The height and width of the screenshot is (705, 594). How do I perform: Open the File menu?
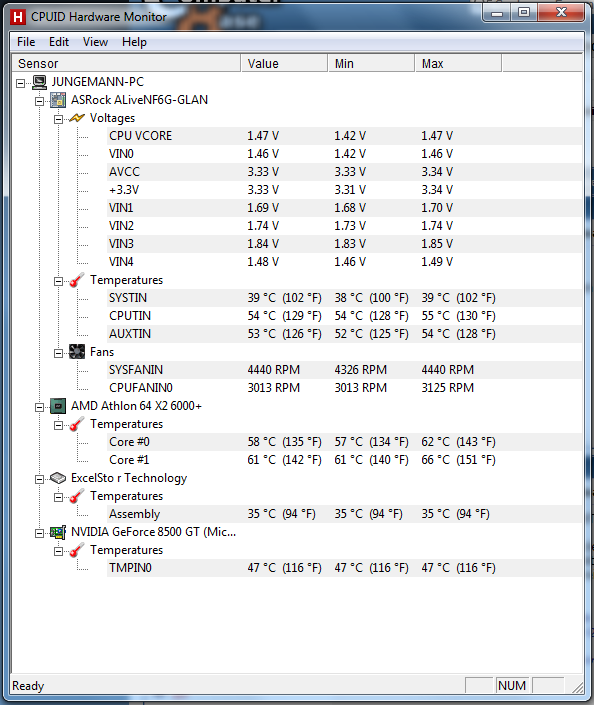pos(26,42)
